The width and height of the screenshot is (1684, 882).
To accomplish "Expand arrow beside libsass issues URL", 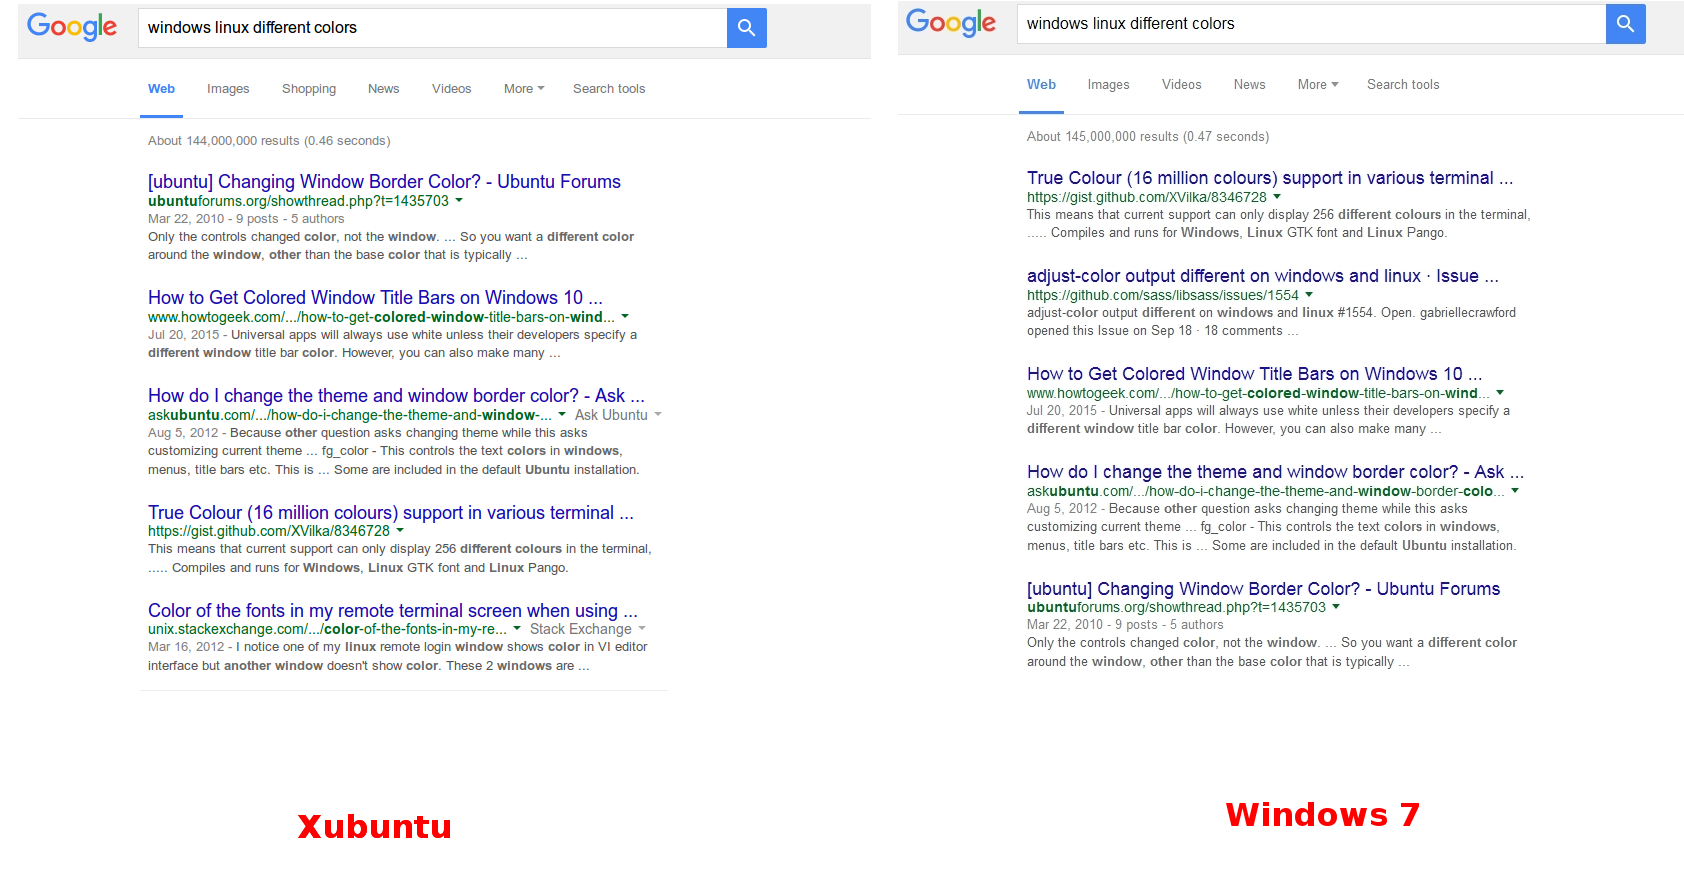I will coord(1309,295).
